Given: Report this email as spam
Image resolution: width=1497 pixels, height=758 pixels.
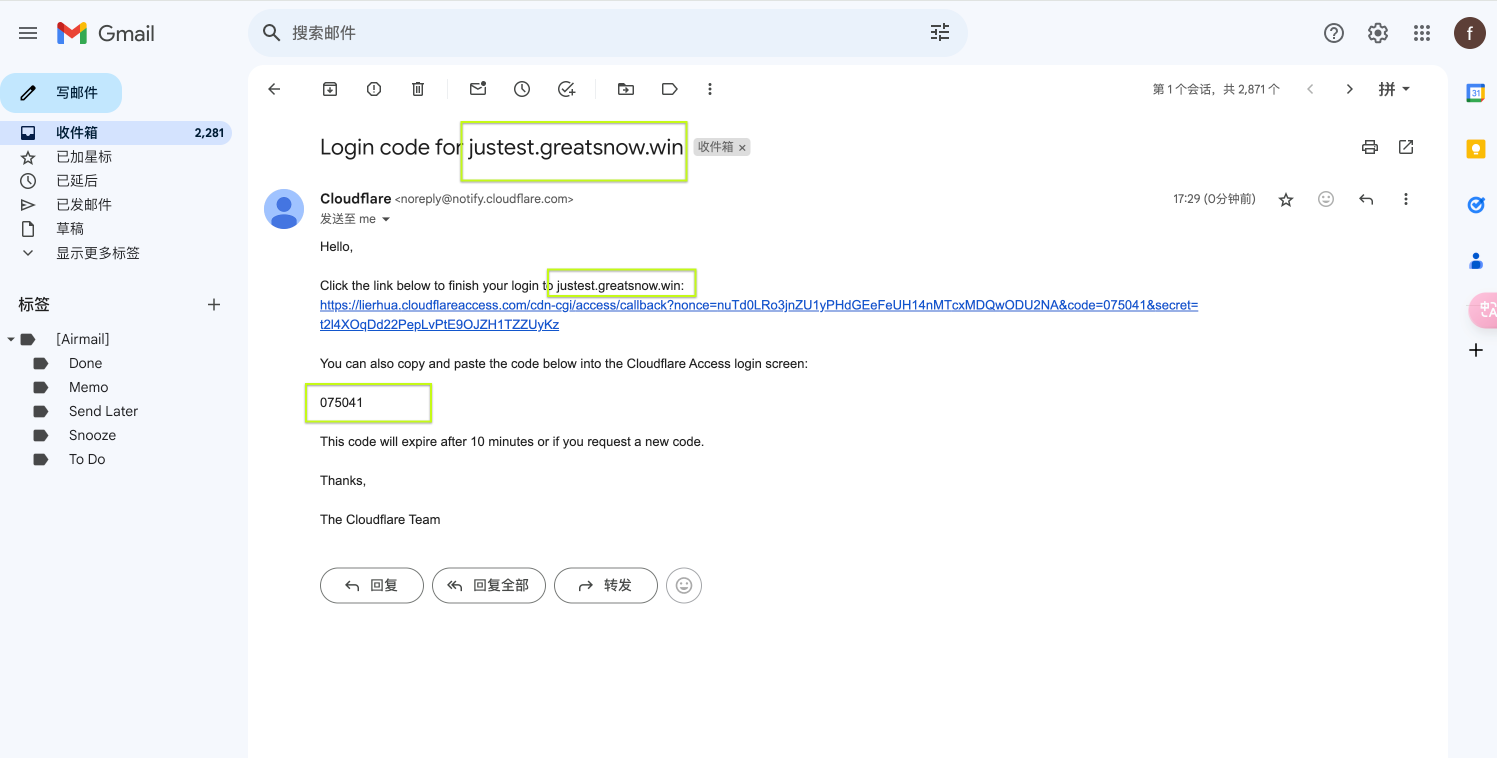Looking at the screenshot, I should click(x=374, y=89).
